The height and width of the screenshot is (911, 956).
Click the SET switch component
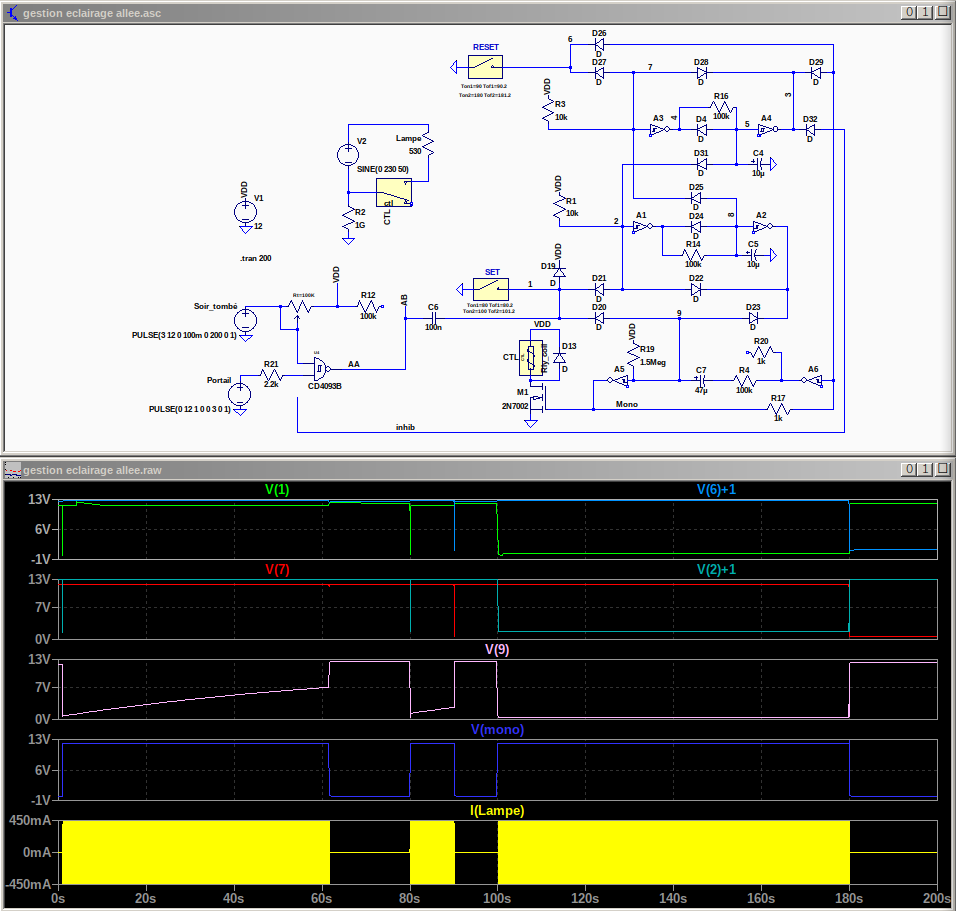(x=492, y=289)
